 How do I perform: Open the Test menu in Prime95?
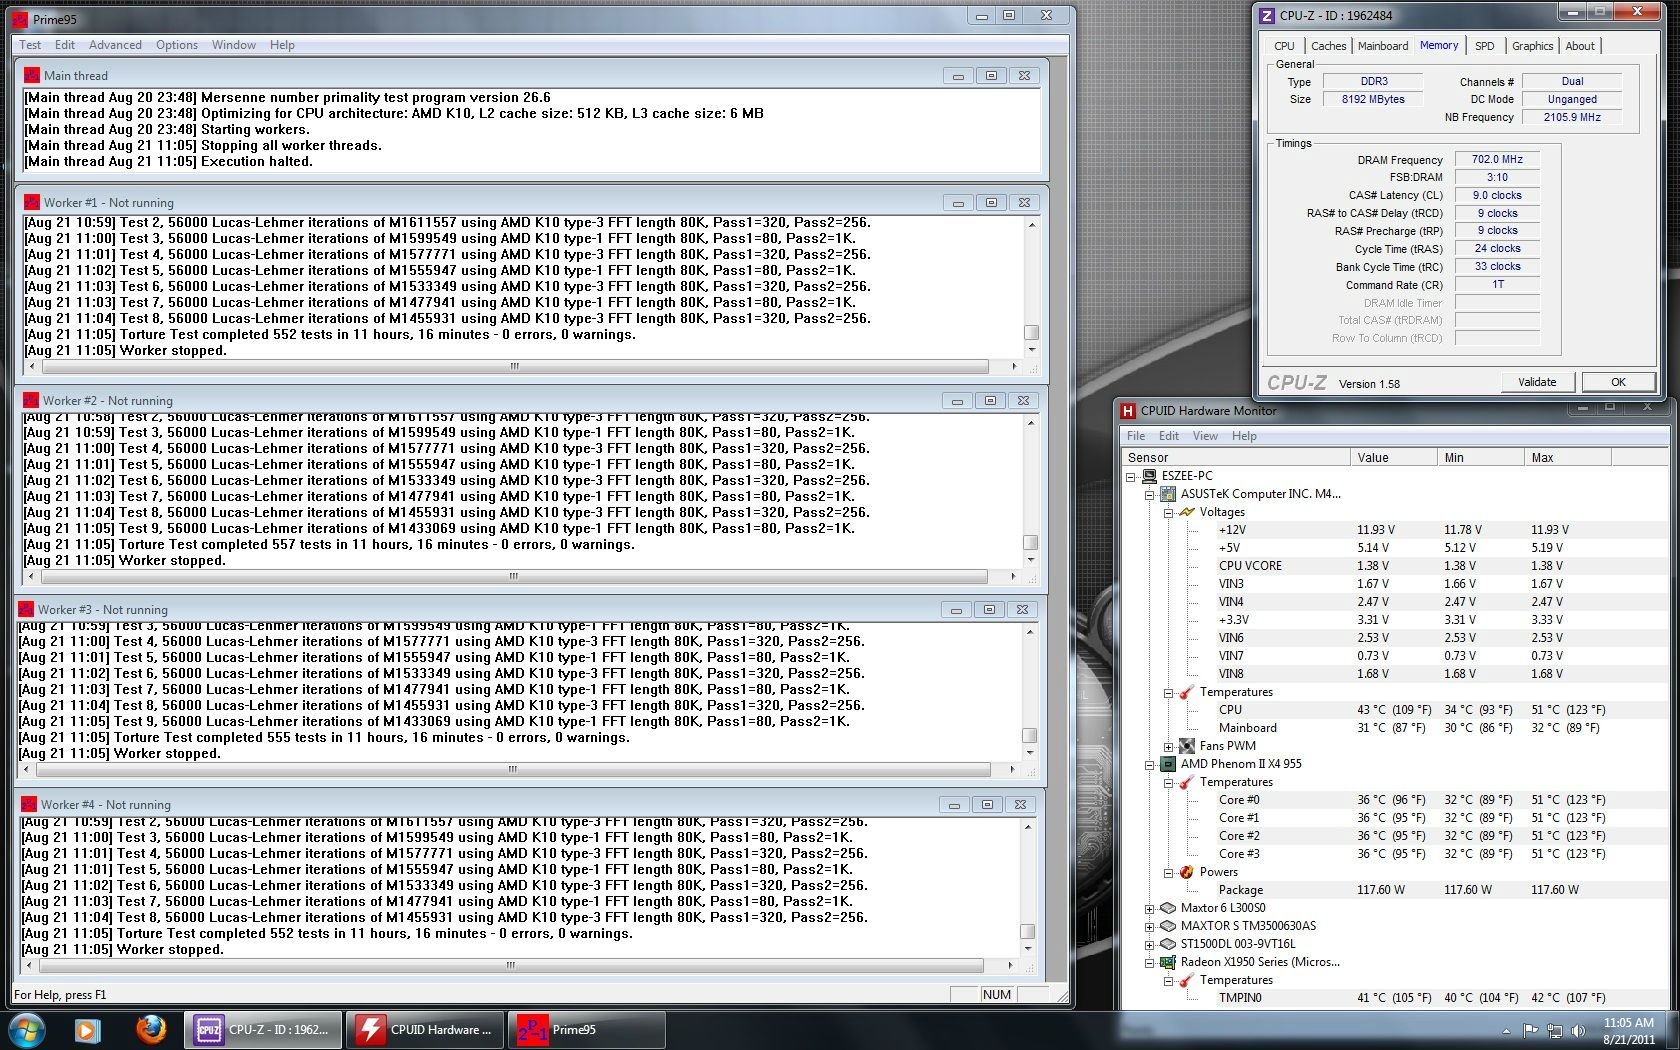(x=30, y=45)
